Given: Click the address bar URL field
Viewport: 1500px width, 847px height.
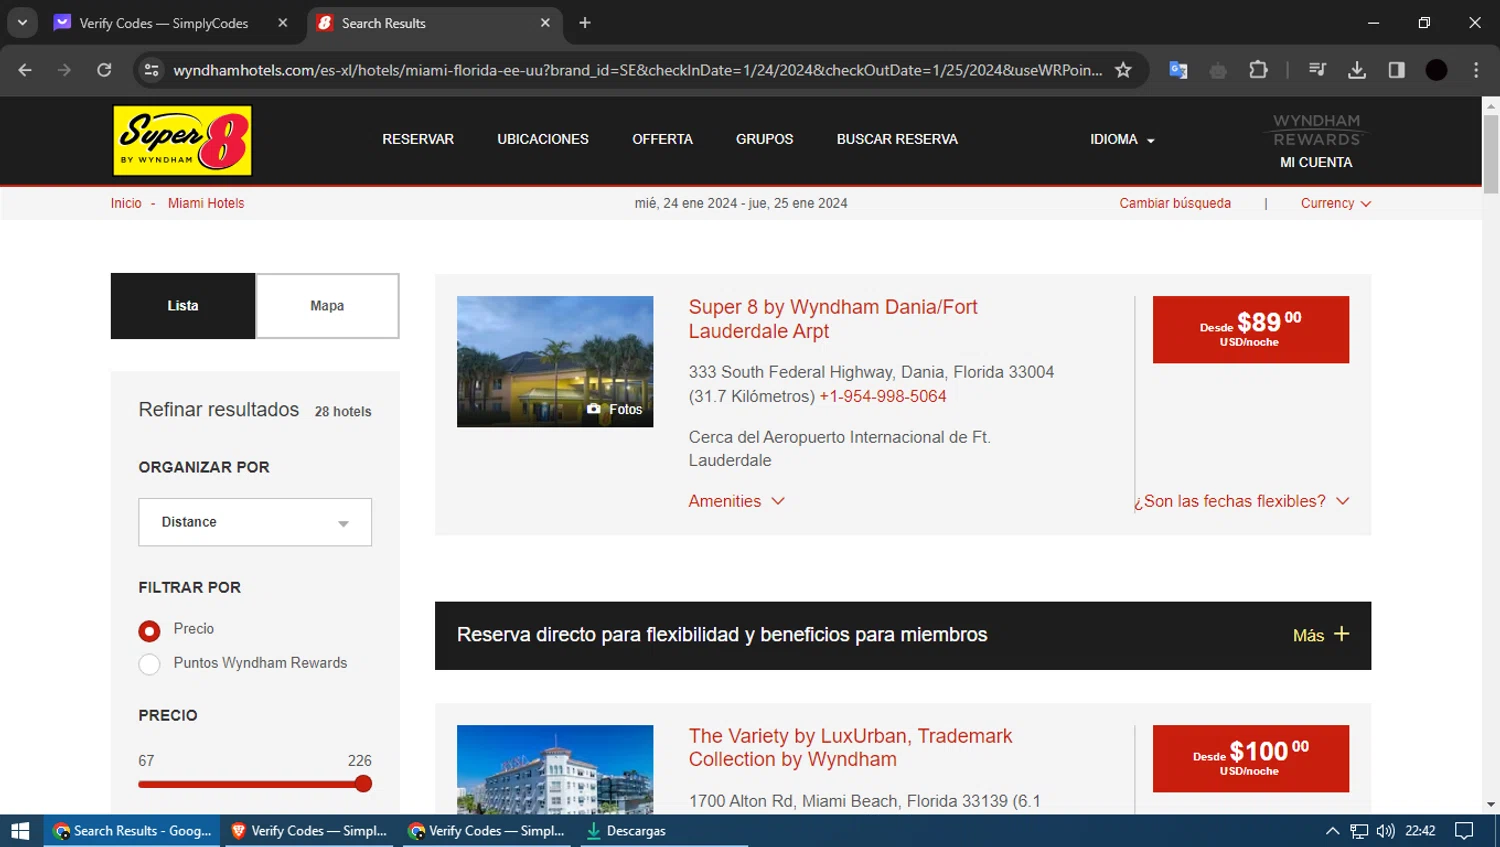Looking at the screenshot, I should 637,70.
